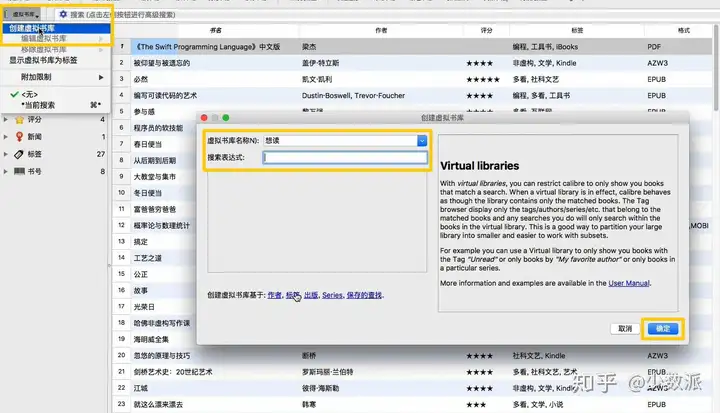Choose 当前搜索 menu entry
Image resolution: width=720 pixels, height=413 pixels.
(56, 105)
